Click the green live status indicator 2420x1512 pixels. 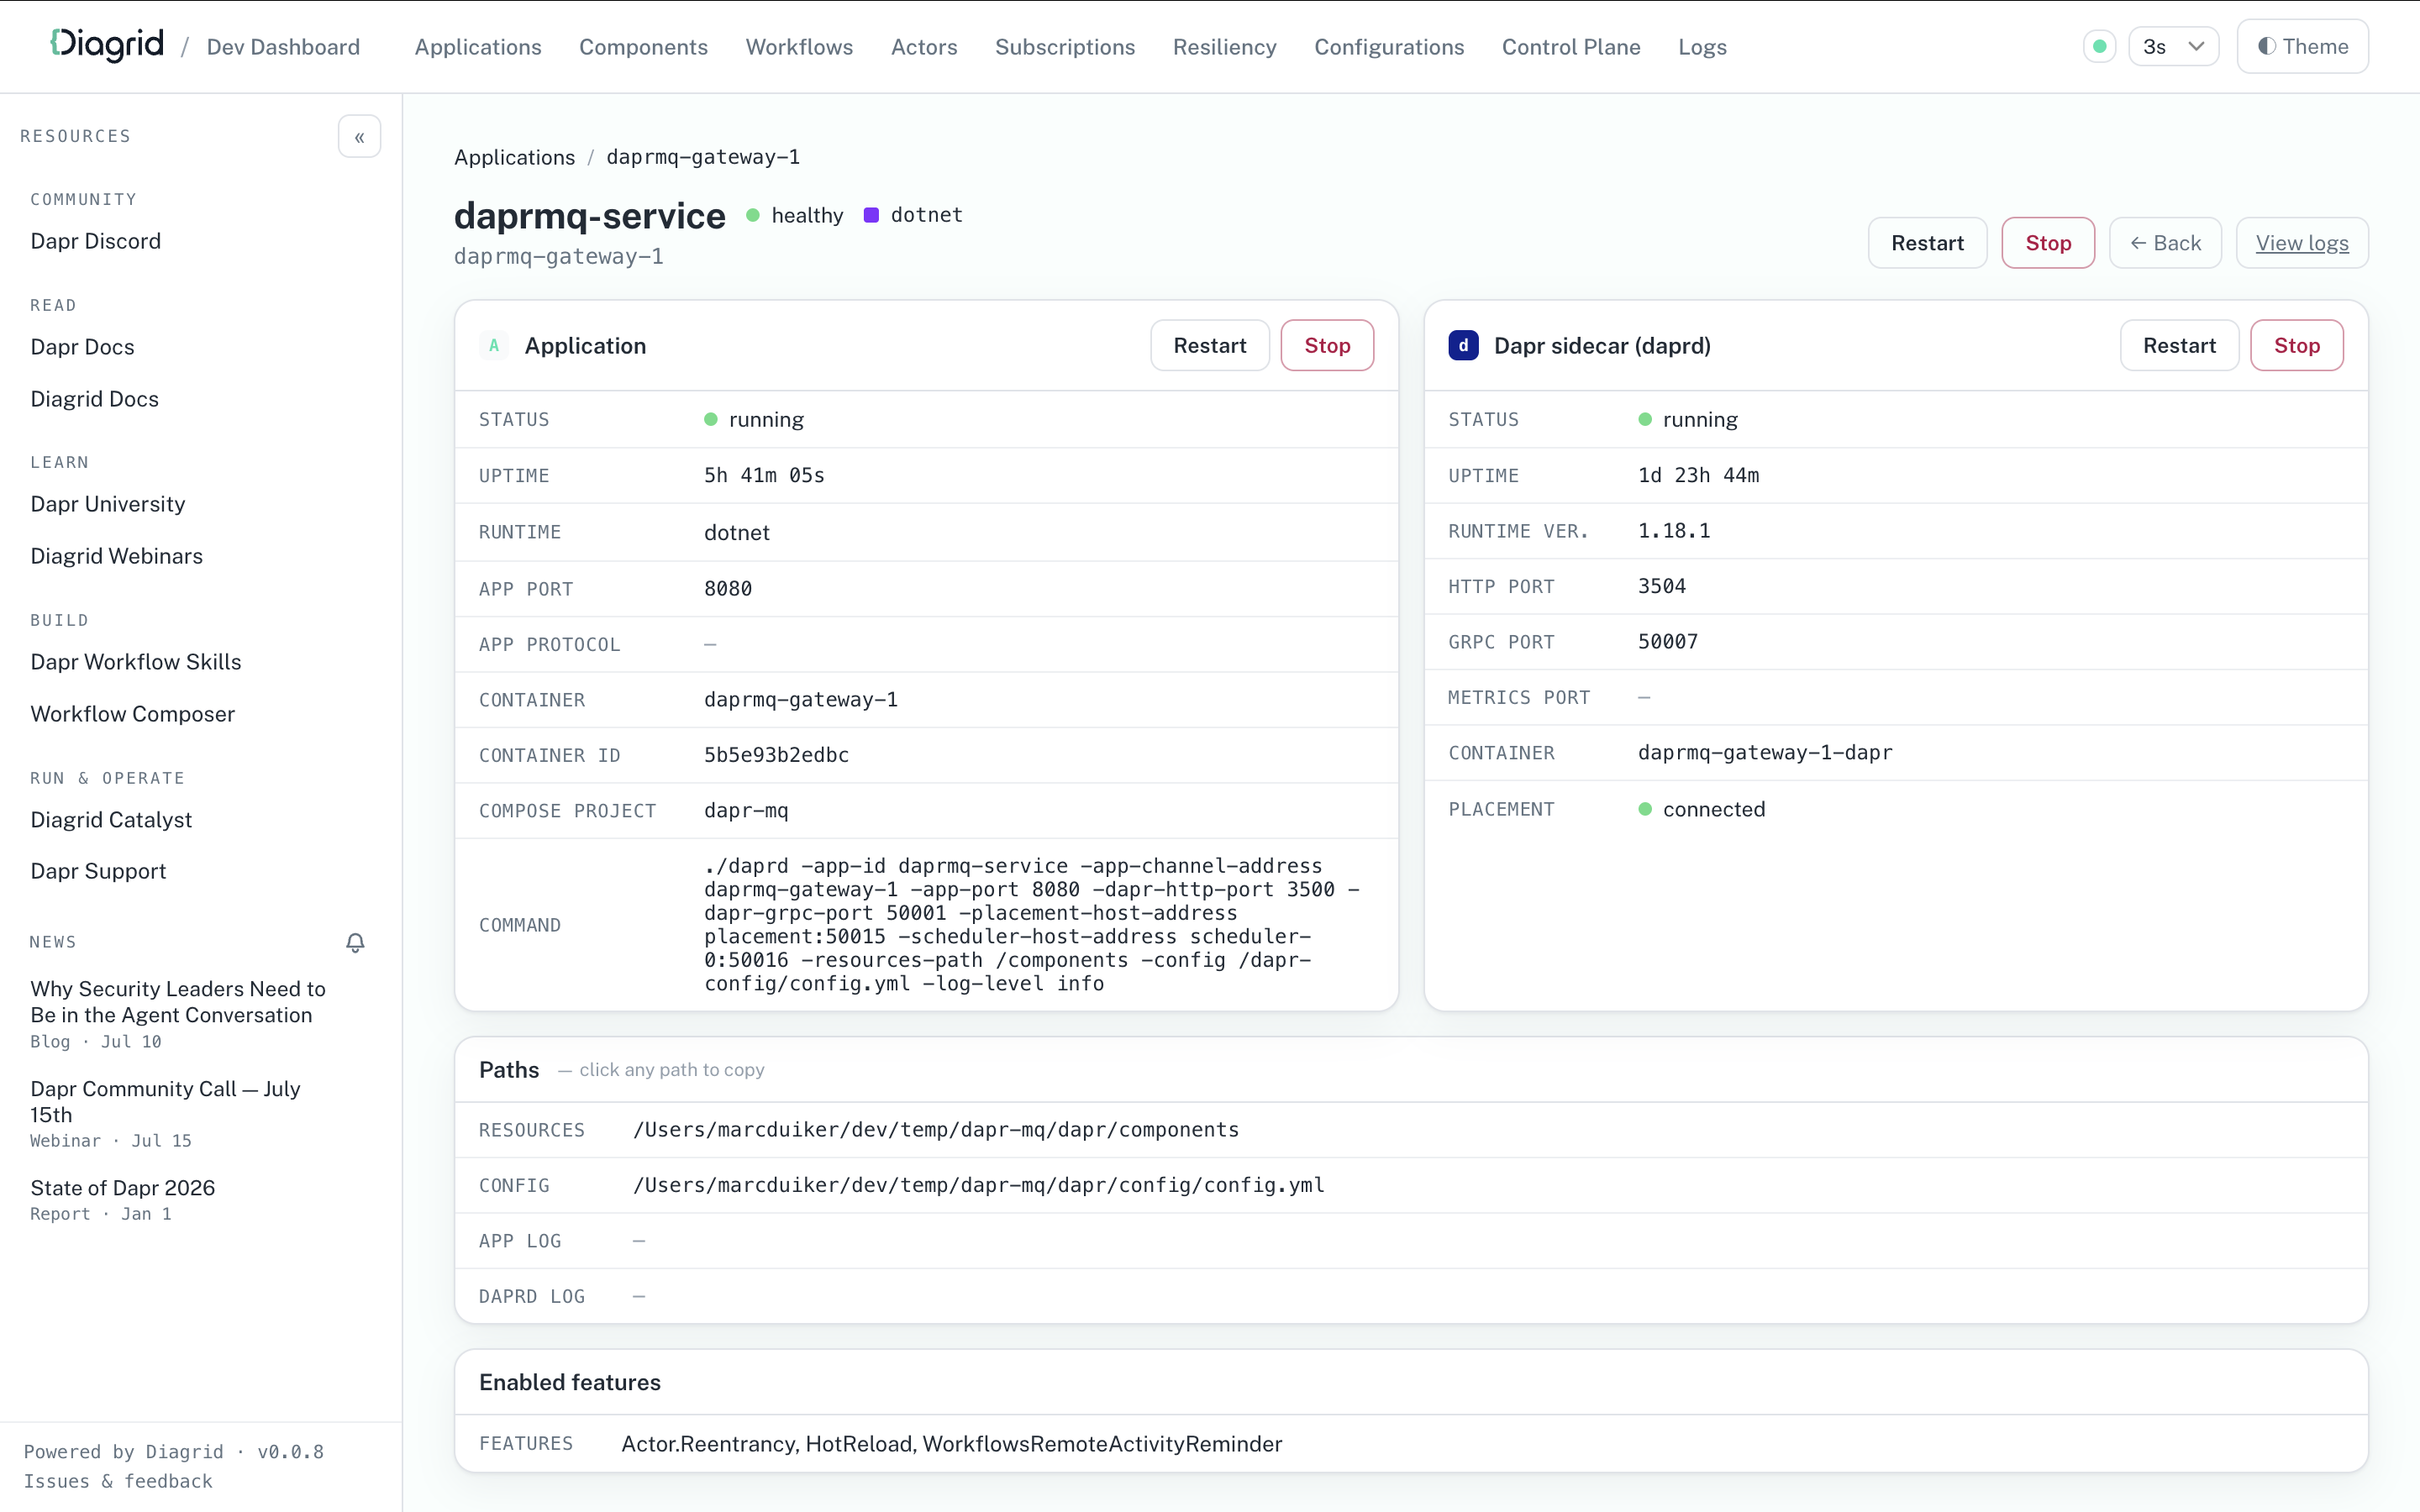(2100, 46)
